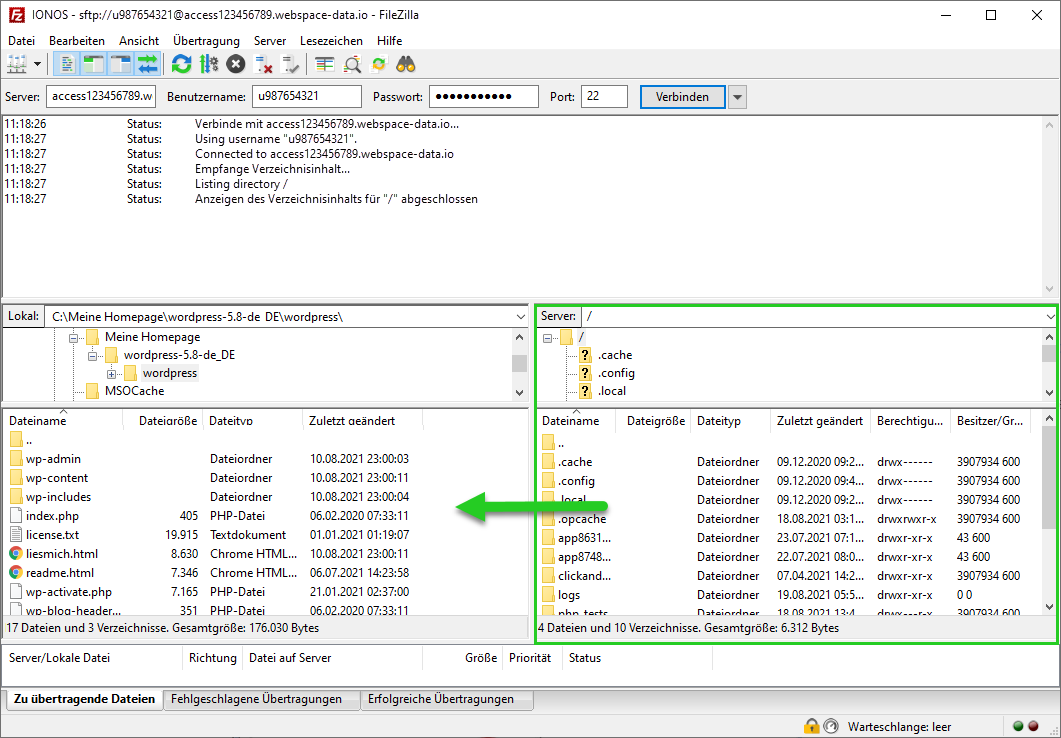Open the Bearbeiten menu

77,41
